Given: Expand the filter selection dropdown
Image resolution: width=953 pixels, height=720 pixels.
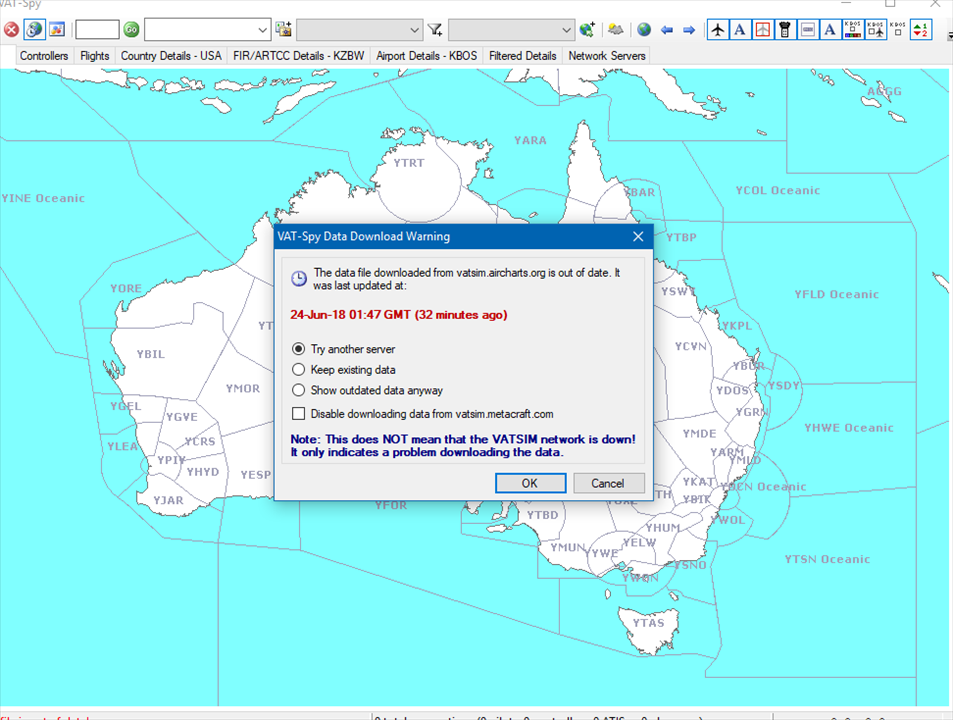Looking at the screenshot, I should (566, 29).
